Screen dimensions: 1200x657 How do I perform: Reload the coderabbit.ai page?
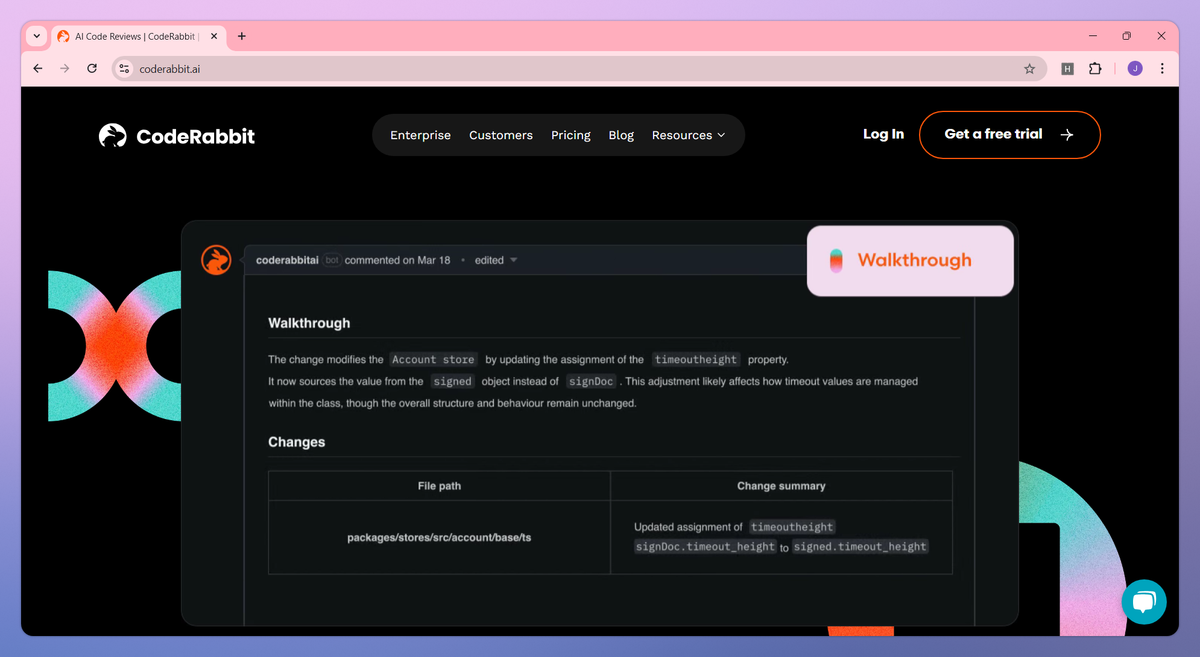(92, 69)
